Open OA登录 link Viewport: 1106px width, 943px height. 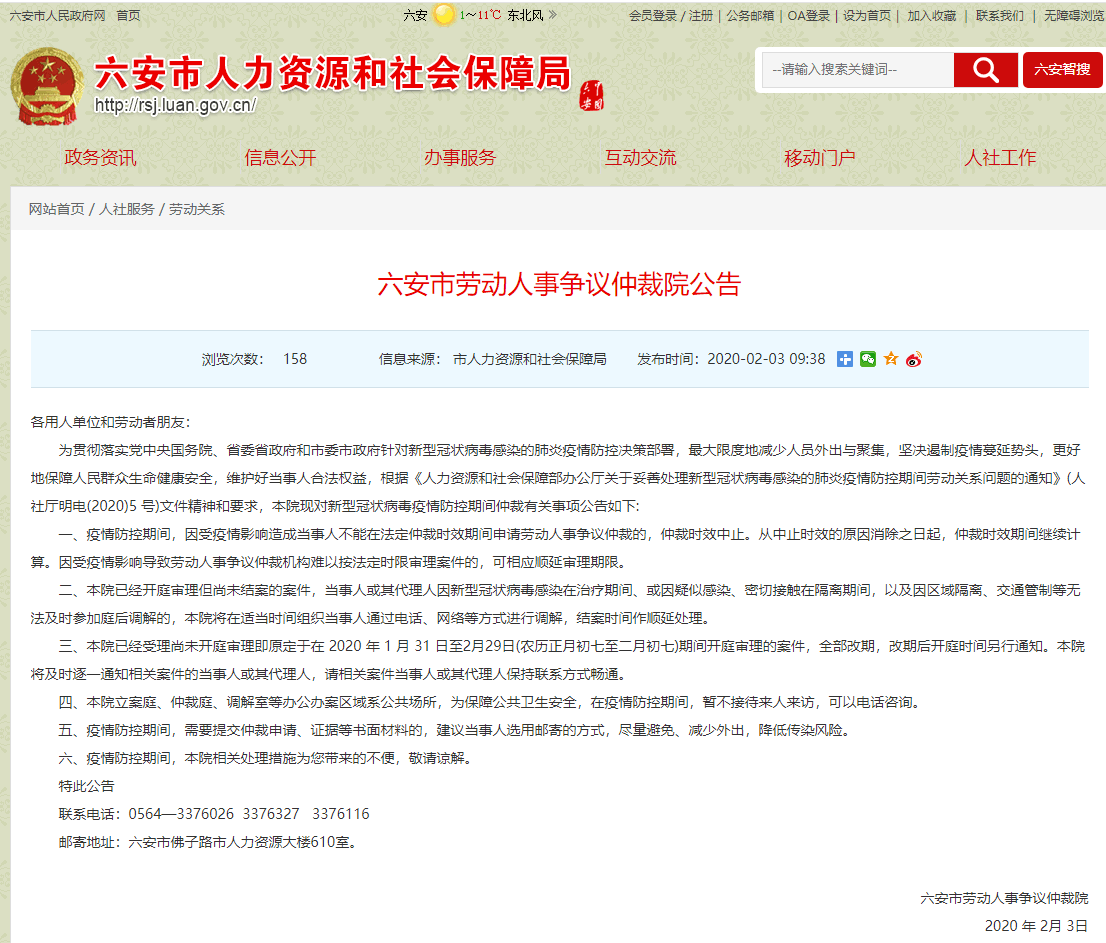tap(809, 16)
